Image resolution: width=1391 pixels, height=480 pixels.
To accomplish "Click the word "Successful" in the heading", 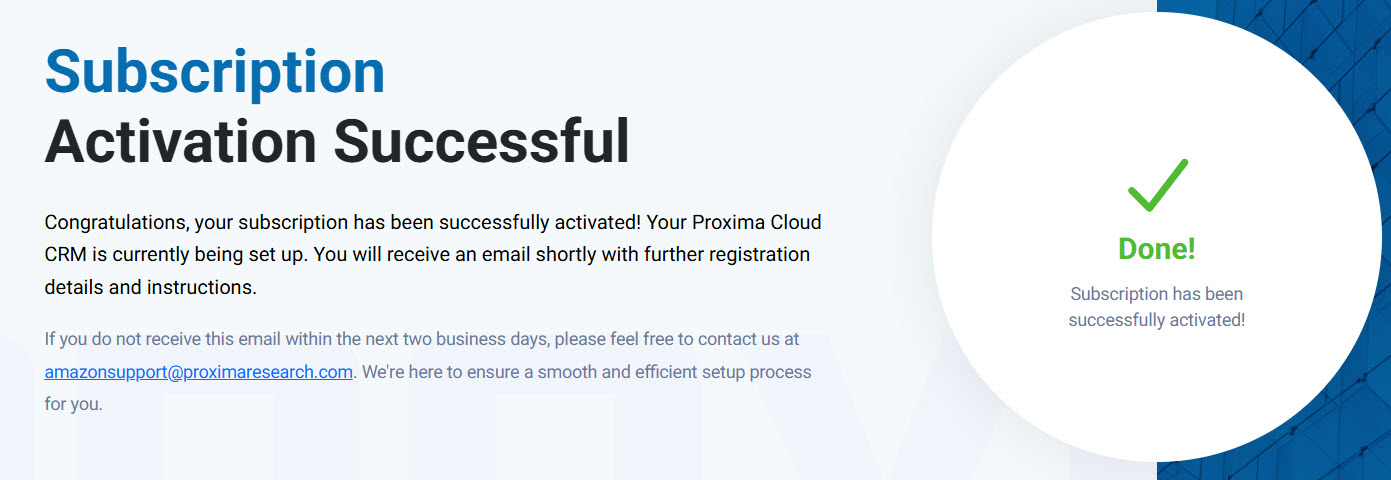I will point(481,141).
